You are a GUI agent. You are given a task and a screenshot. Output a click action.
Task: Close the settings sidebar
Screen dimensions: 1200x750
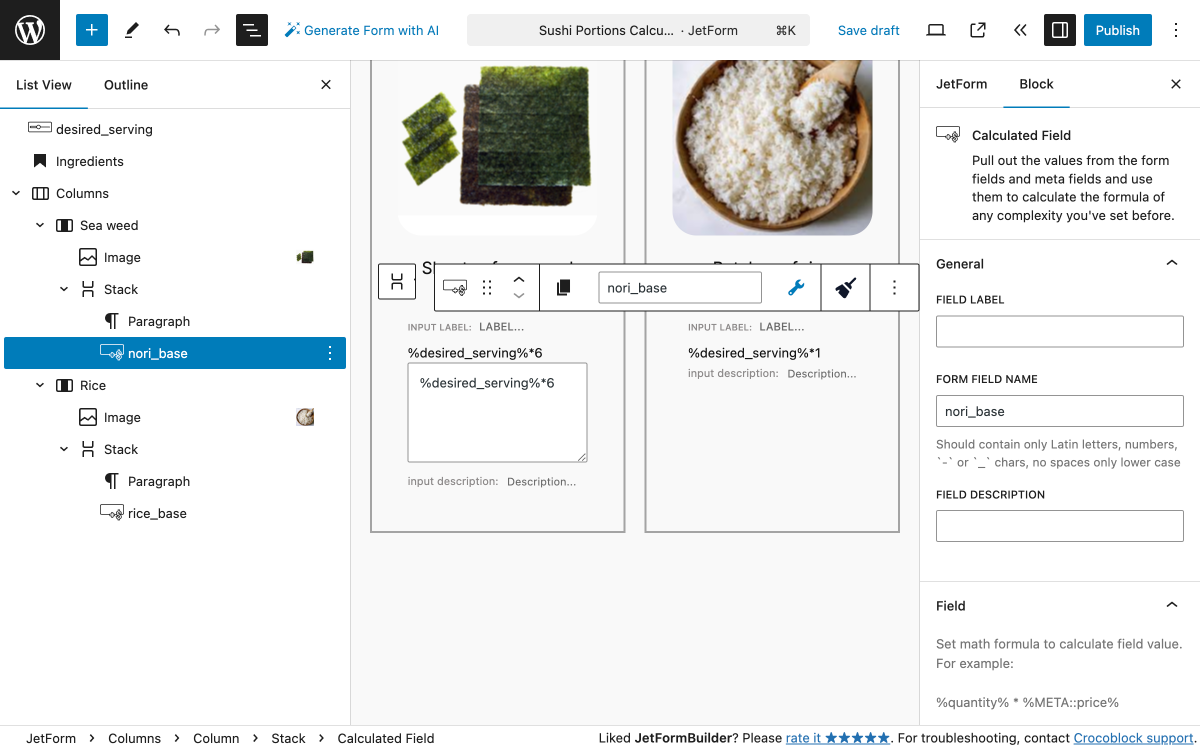pos(1176,84)
